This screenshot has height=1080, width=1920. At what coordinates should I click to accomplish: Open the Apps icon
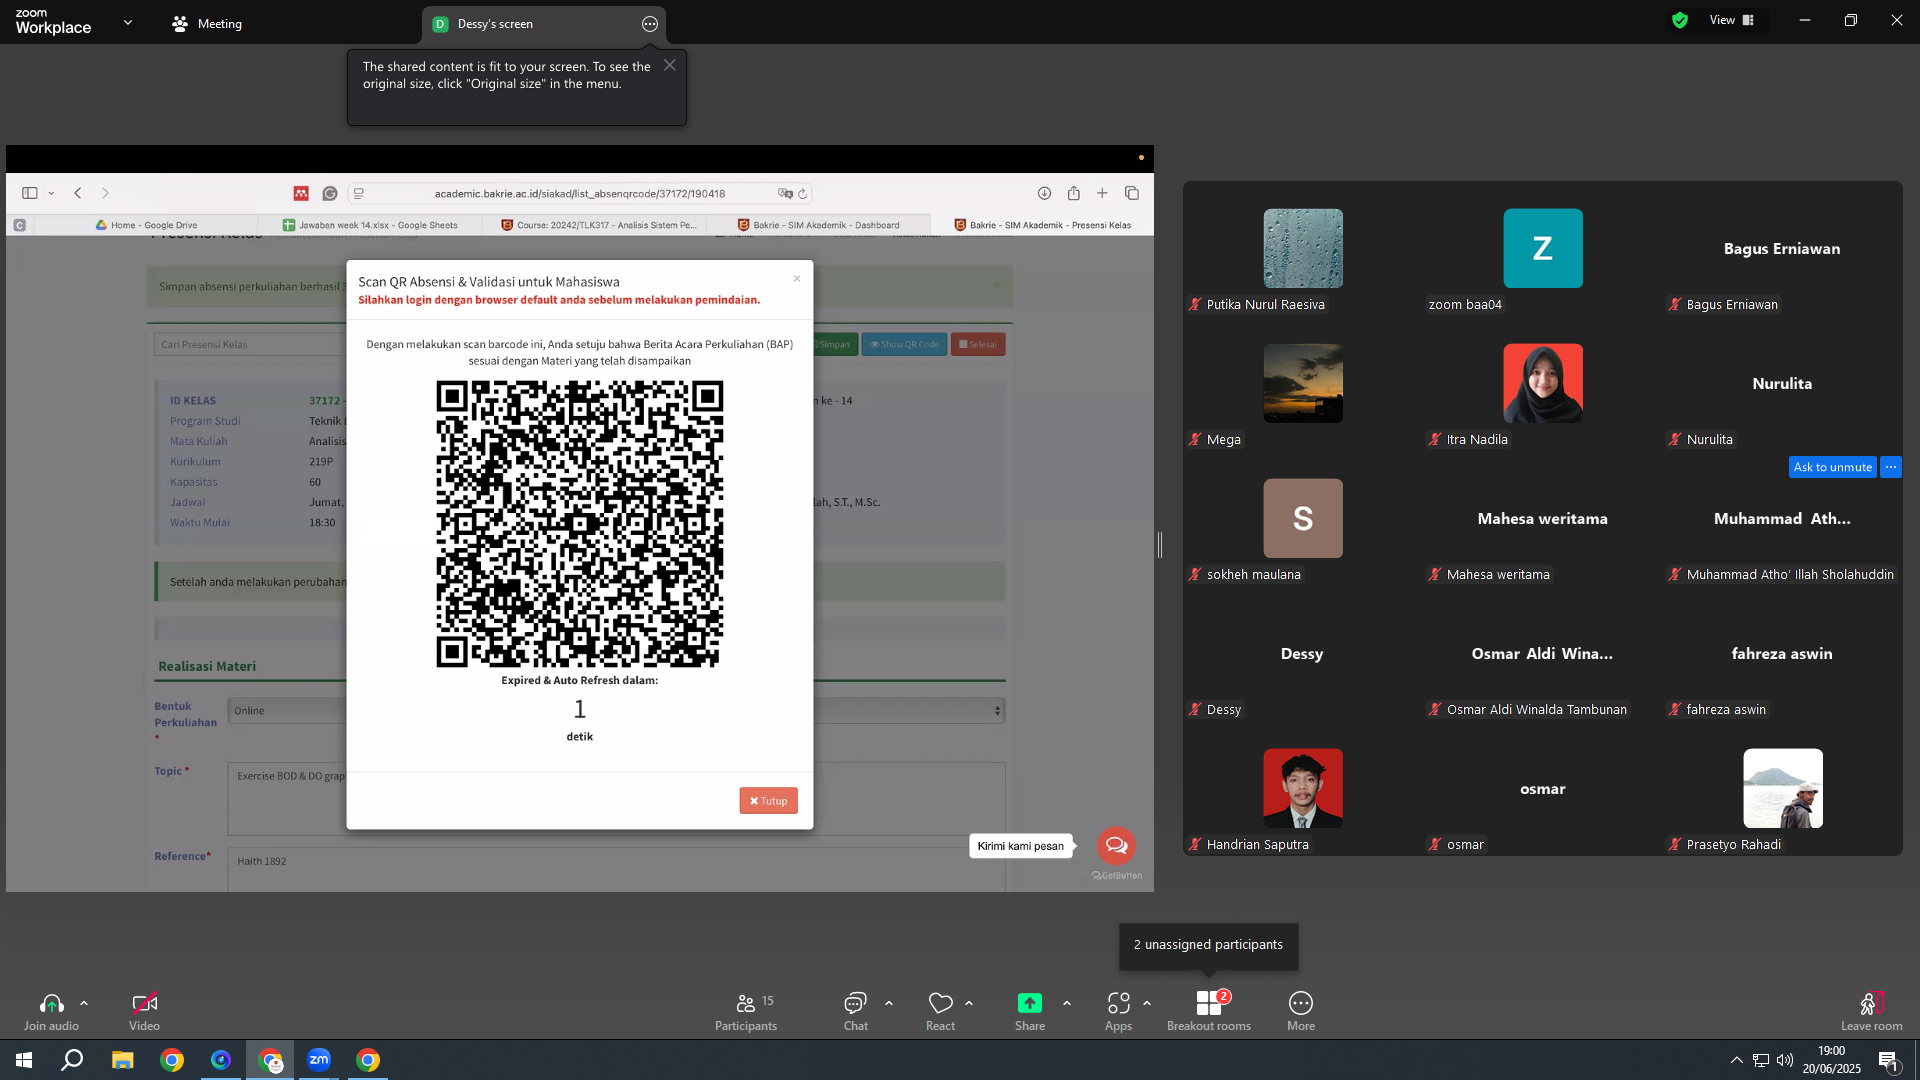tap(1118, 1003)
